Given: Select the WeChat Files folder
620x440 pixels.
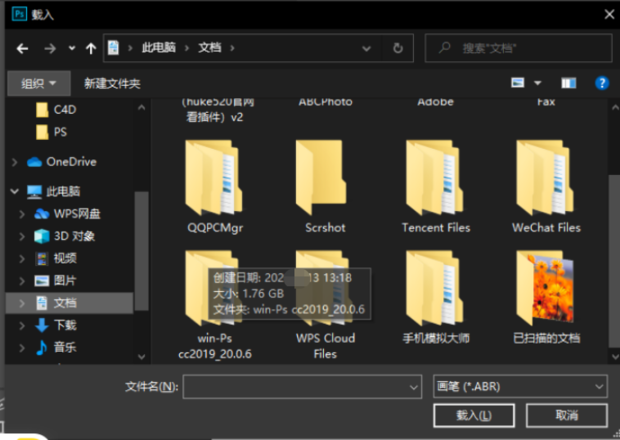Looking at the screenshot, I should 546,187.
